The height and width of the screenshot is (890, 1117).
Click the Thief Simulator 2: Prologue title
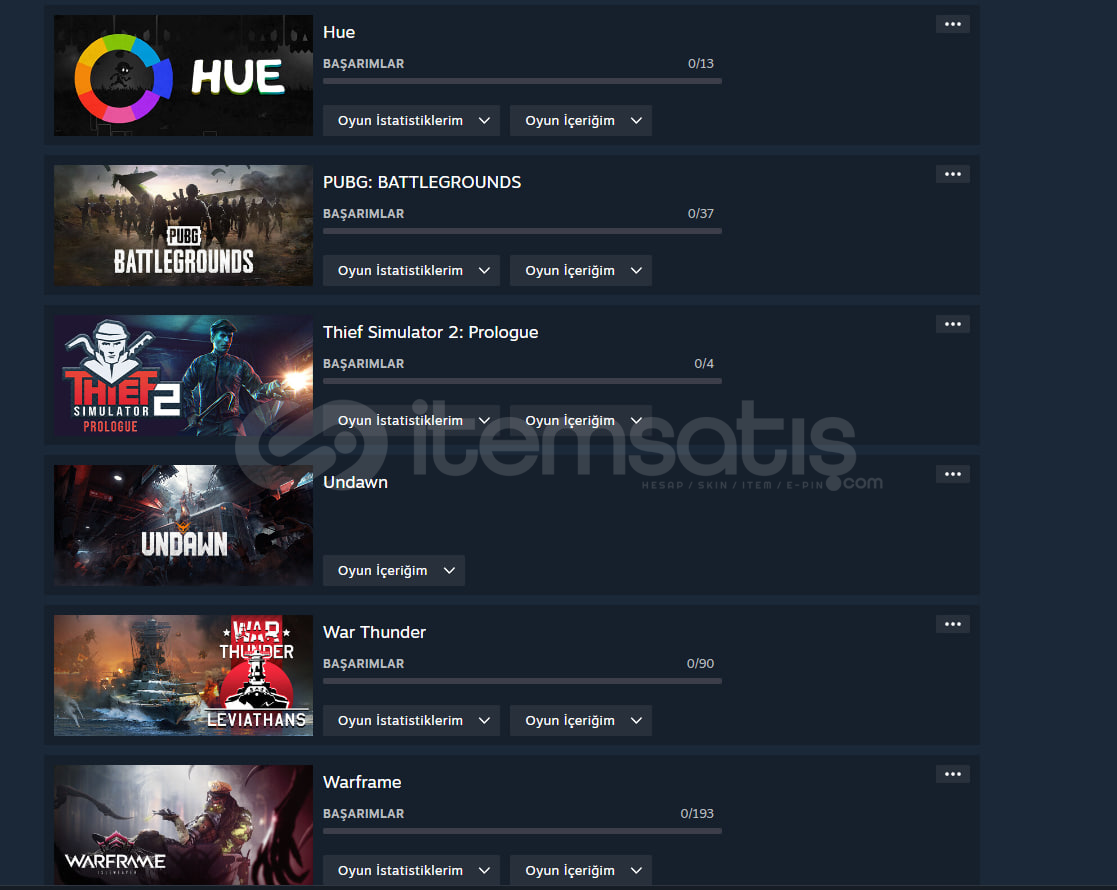click(430, 332)
